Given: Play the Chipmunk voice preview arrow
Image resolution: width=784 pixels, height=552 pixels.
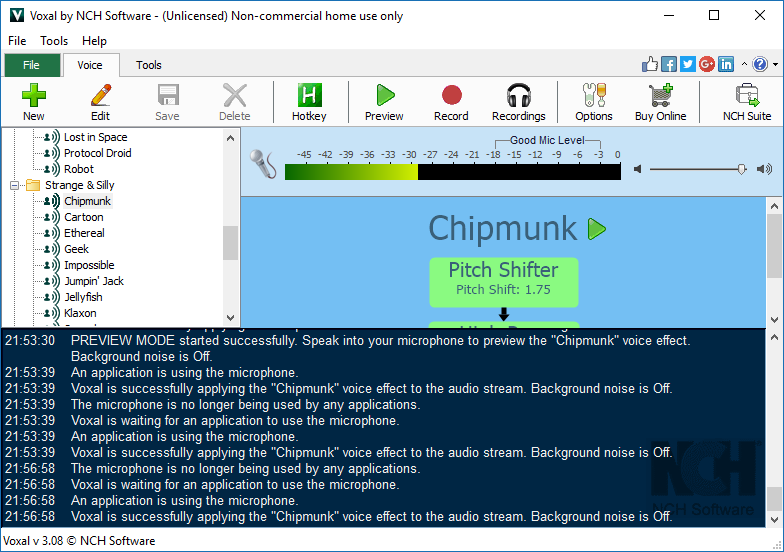Looking at the screenshot, I should pyautogui.click(x=596, y=229).
